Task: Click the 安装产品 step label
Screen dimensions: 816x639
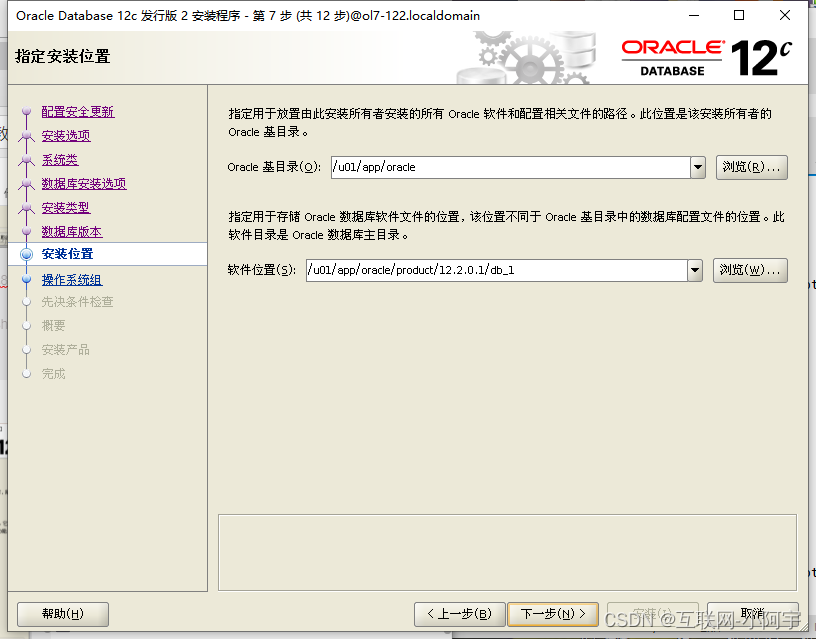Action: [x=66, y=350]
